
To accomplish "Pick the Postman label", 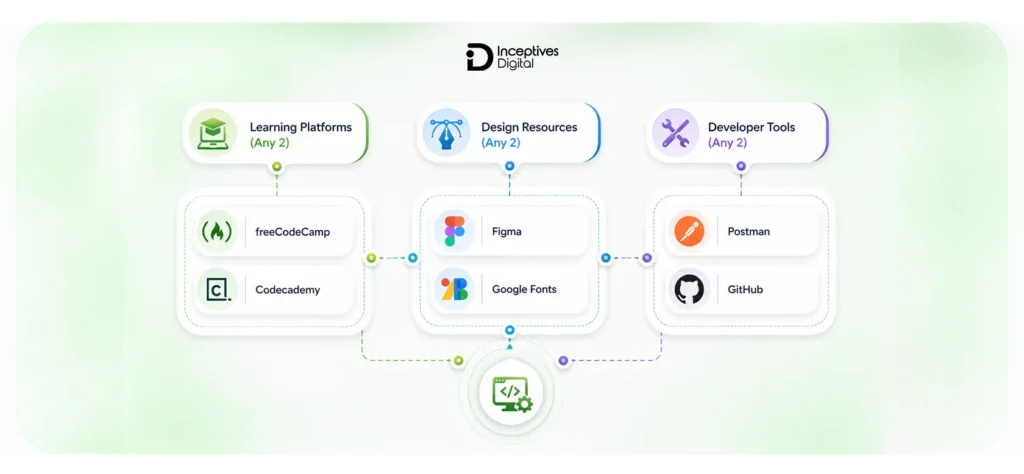I will [748, 232].
